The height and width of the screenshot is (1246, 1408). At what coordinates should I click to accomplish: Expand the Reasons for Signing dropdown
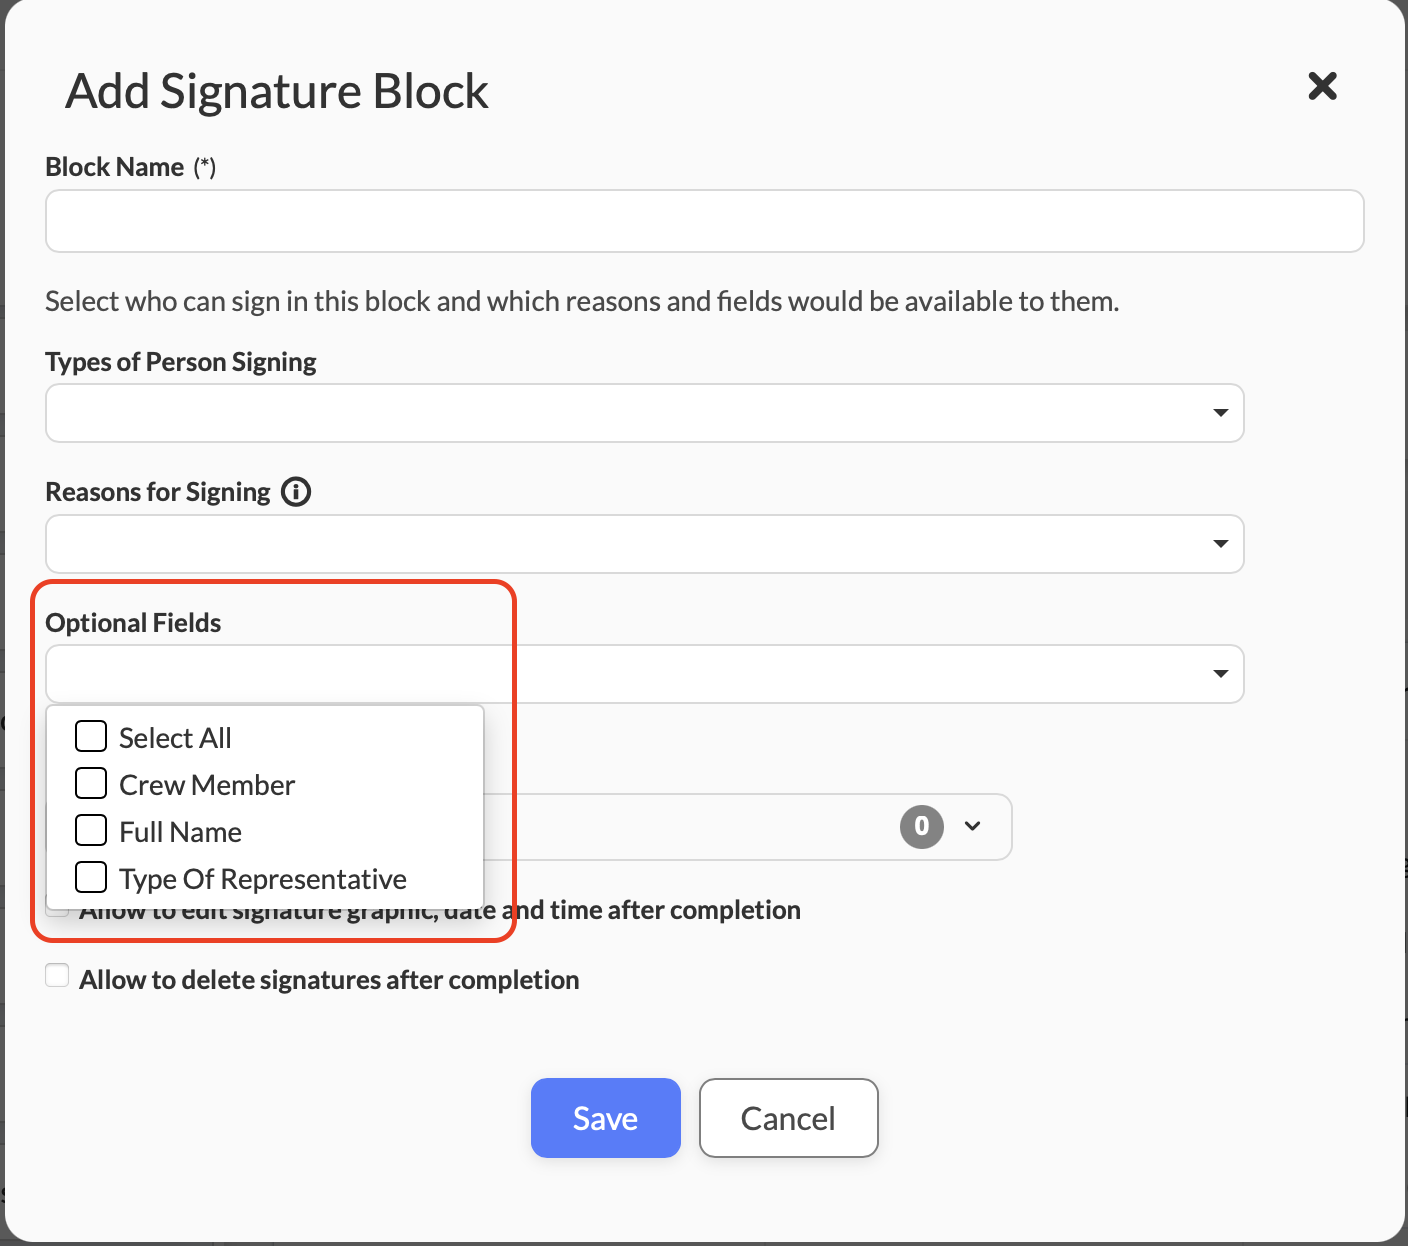click(644, 544)
